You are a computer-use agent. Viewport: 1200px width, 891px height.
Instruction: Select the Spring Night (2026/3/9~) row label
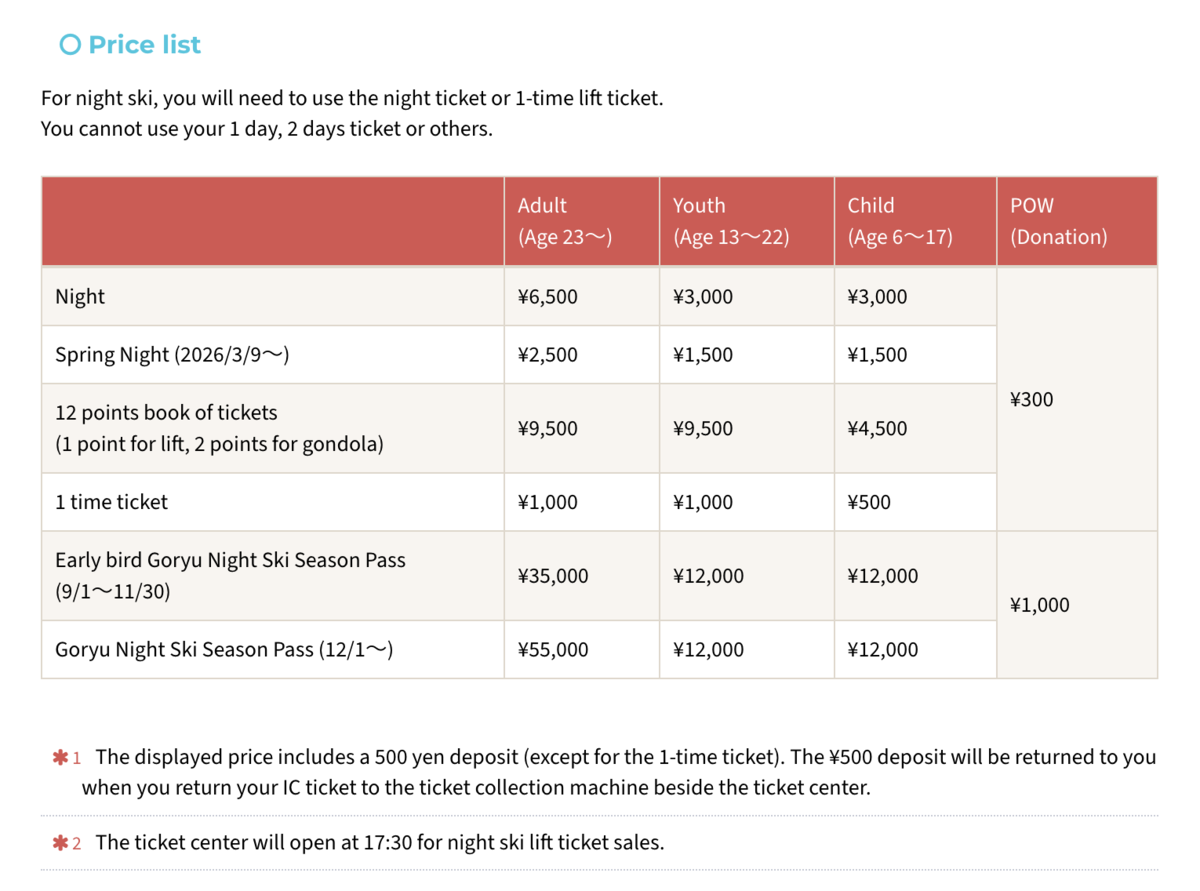coord(172,355)
